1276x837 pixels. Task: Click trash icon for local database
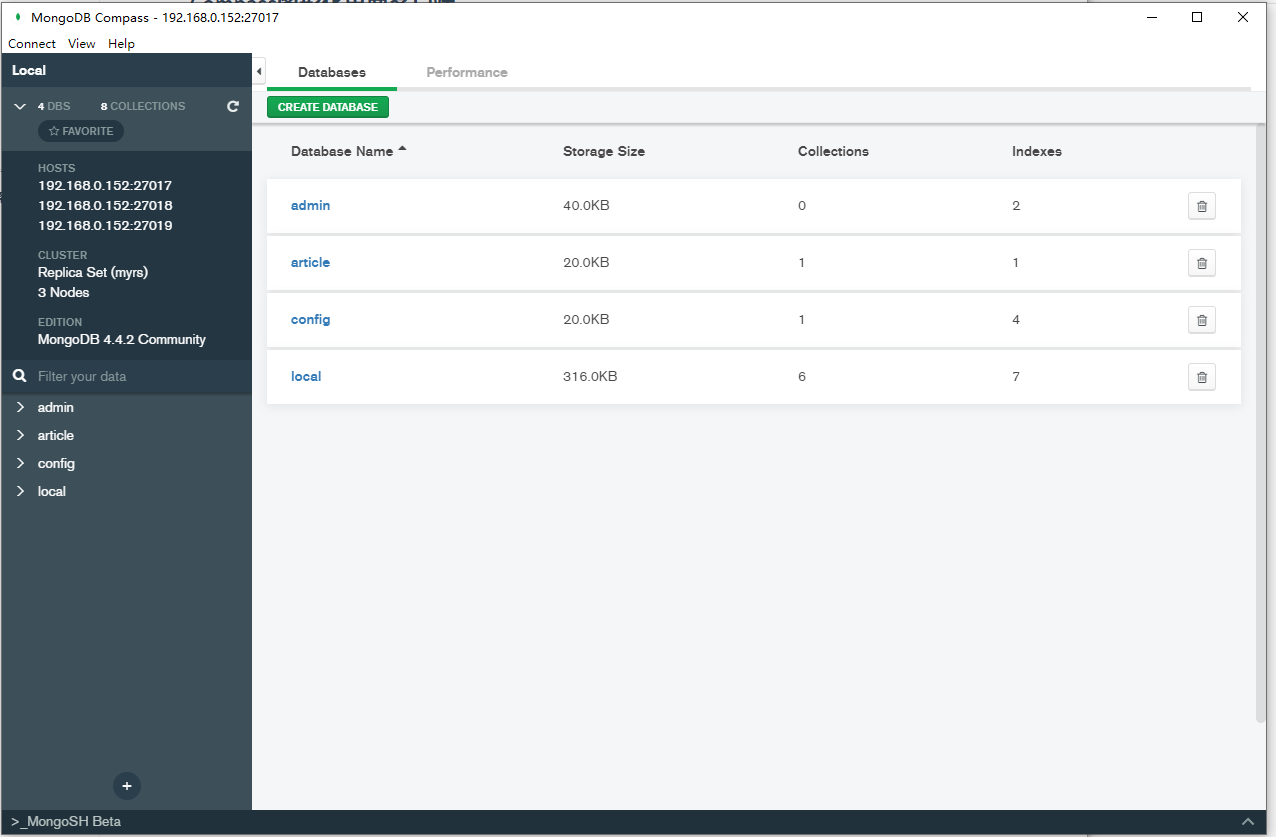pyautogui.click(x=1201, y=377)
